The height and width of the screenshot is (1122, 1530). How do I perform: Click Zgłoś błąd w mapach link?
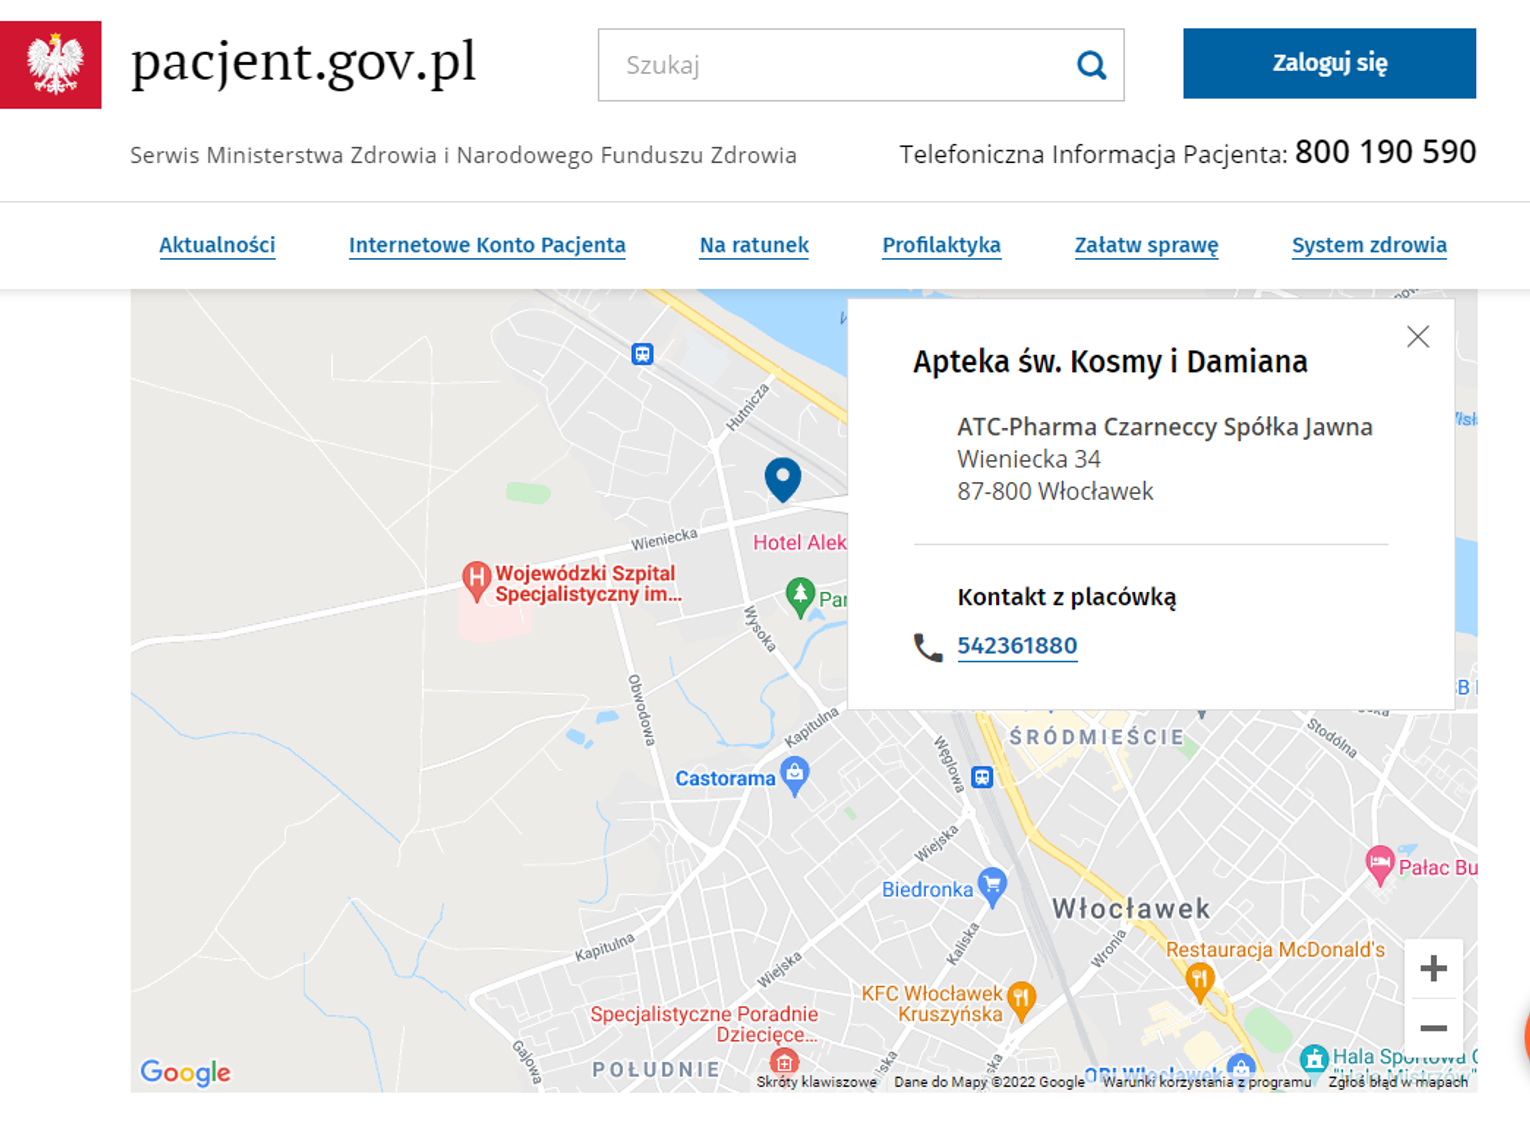pyautogui.click(x=1398, y=1082)
